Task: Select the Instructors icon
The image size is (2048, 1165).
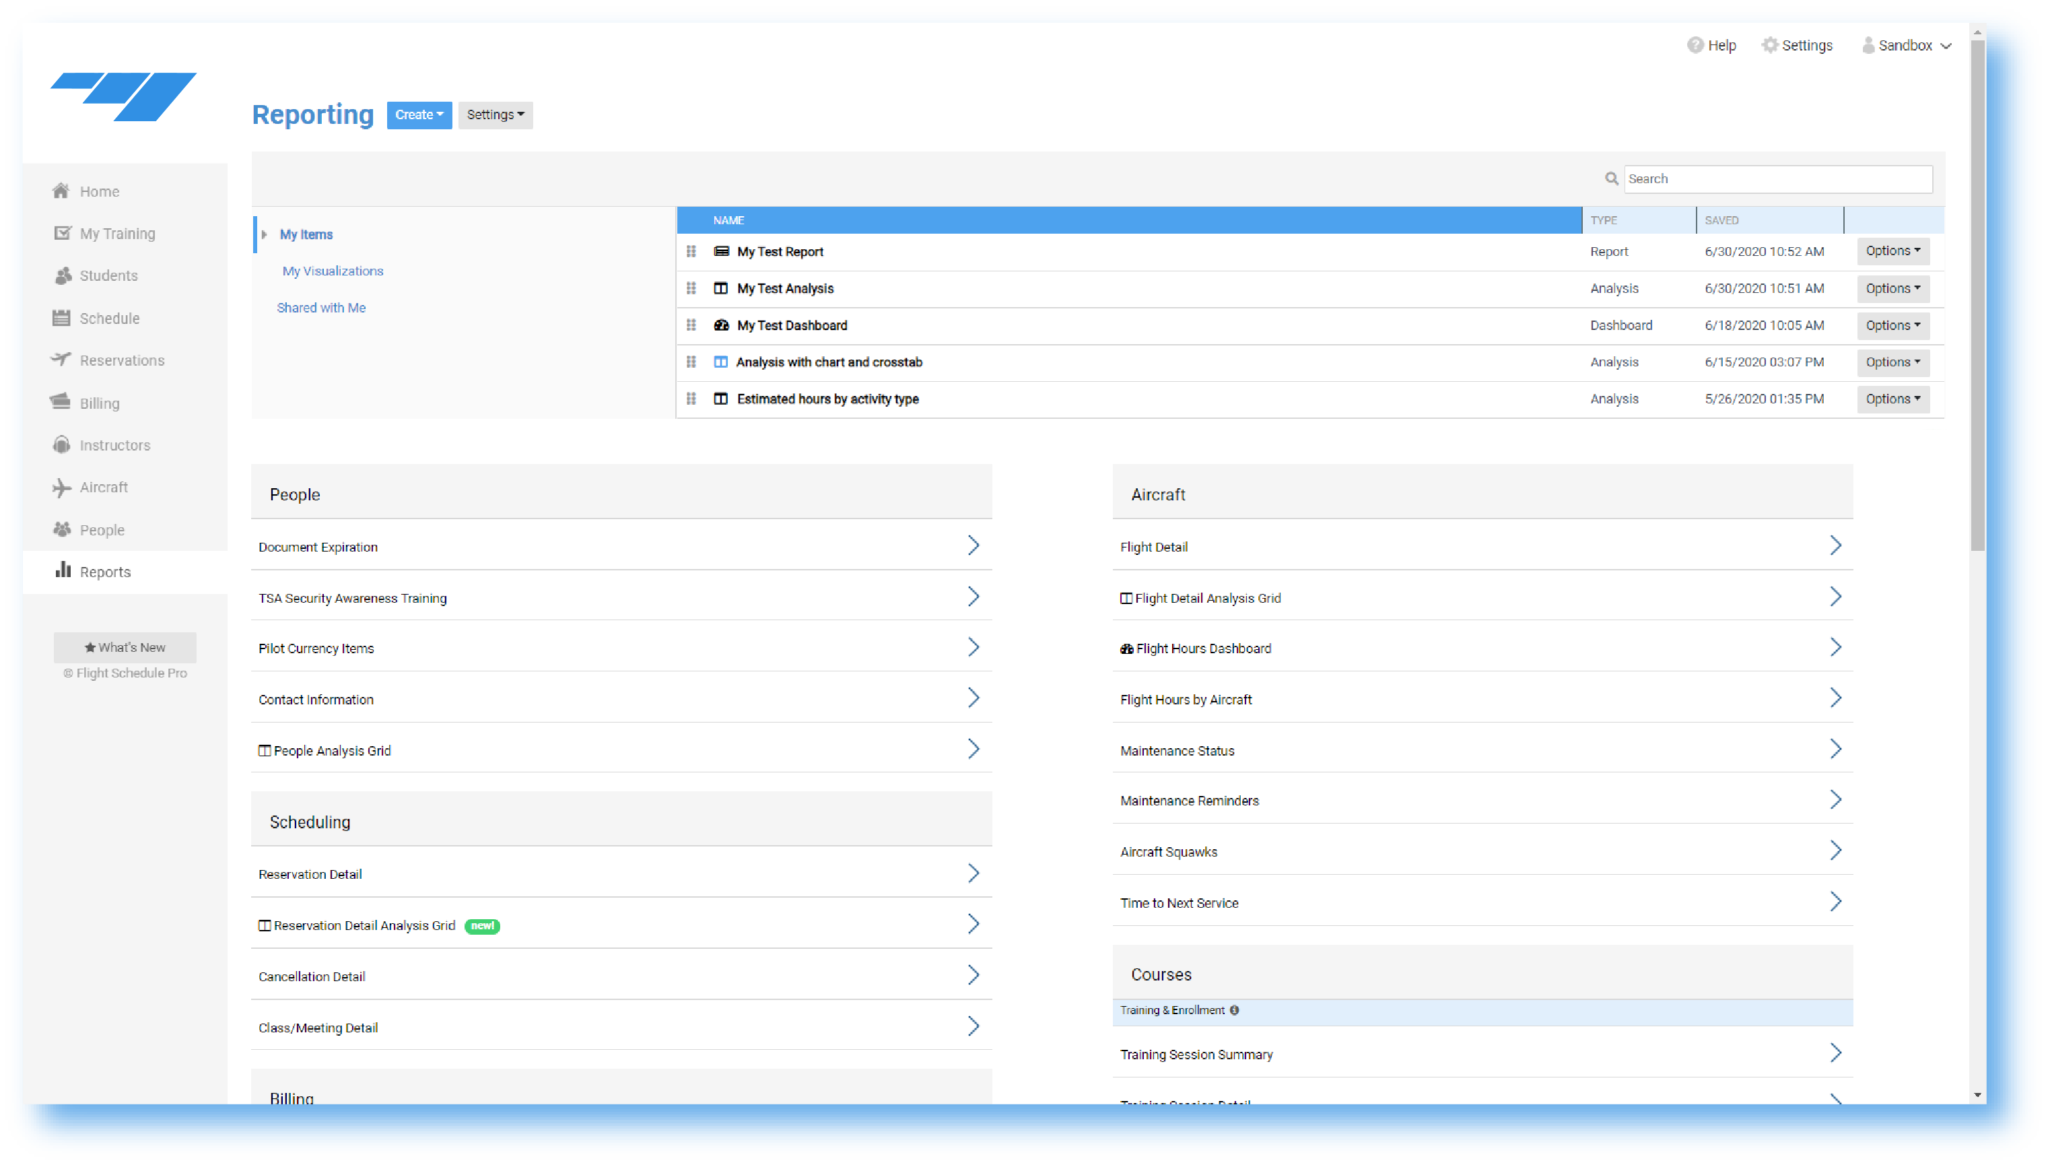Action: pyautogui.click(x=62, y=445)
